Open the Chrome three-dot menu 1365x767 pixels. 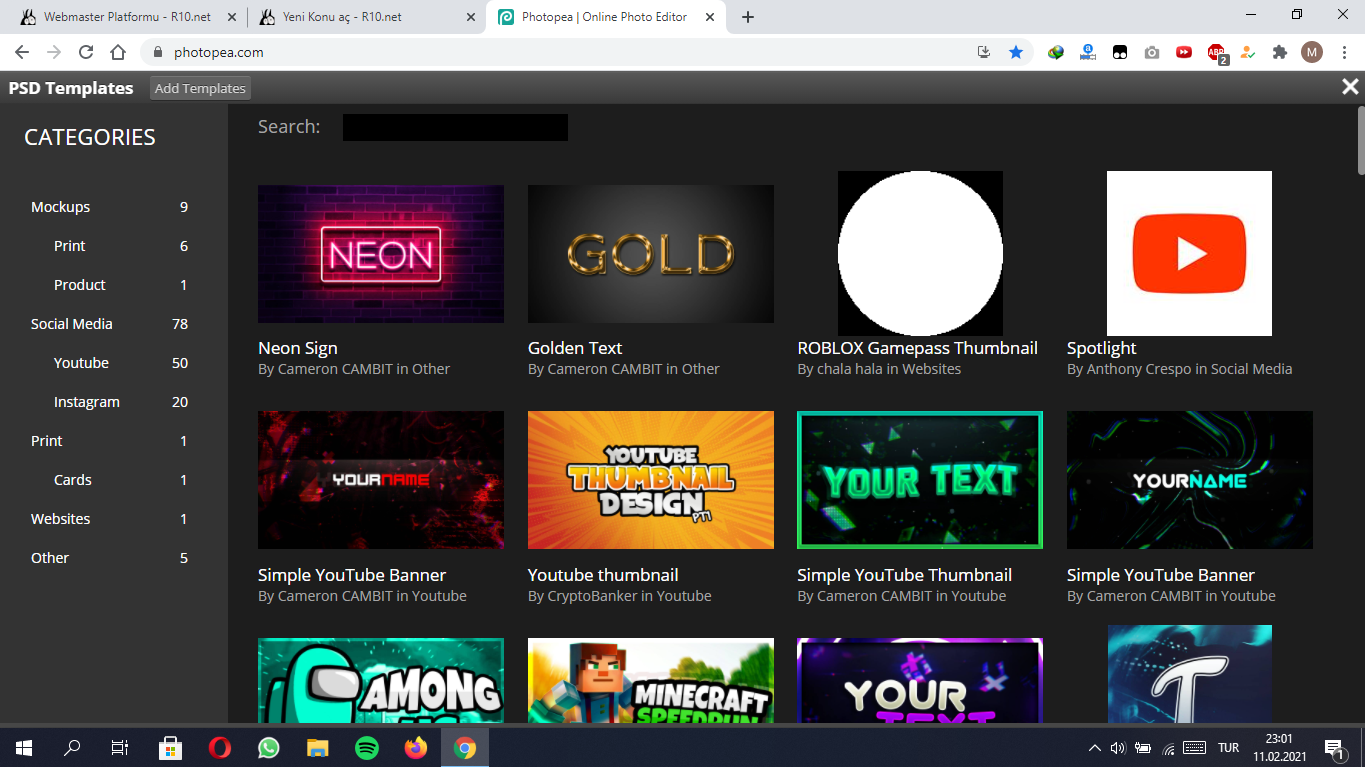1344,52
